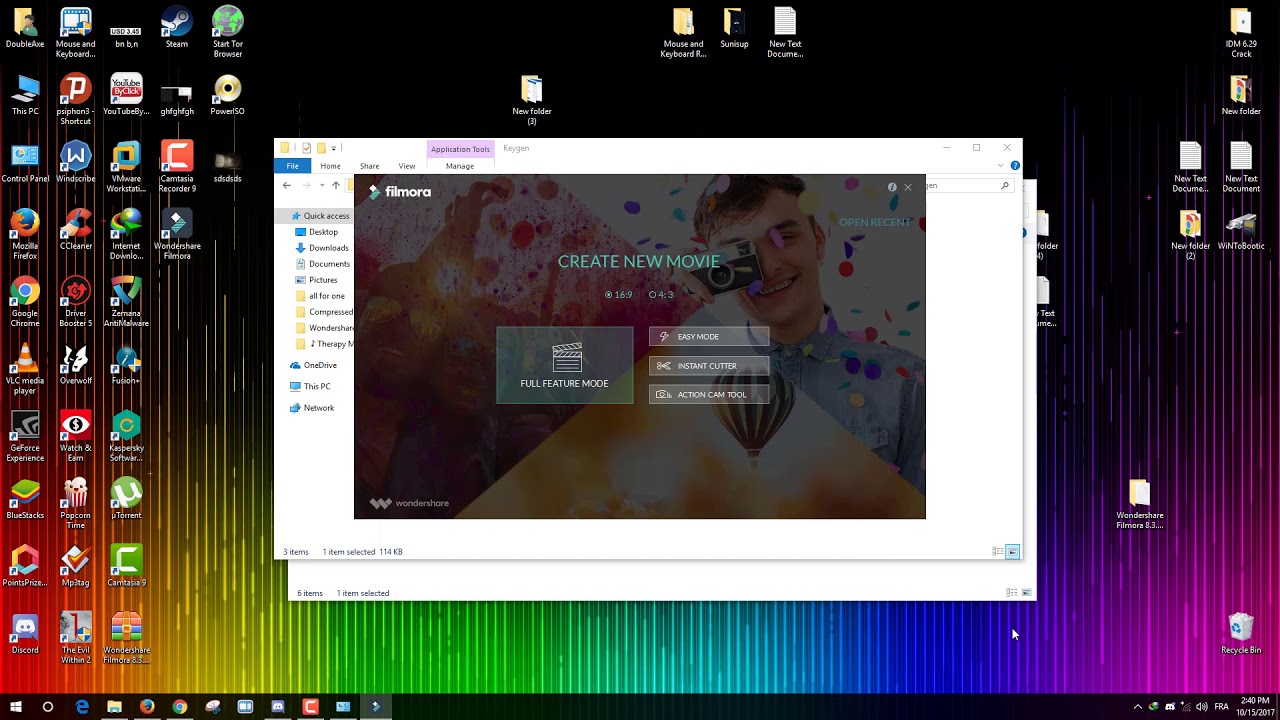Select the Wondershare Filmora desktop shortcut
The width and height of the screenshot is (1280, 720).
(177, 234)
